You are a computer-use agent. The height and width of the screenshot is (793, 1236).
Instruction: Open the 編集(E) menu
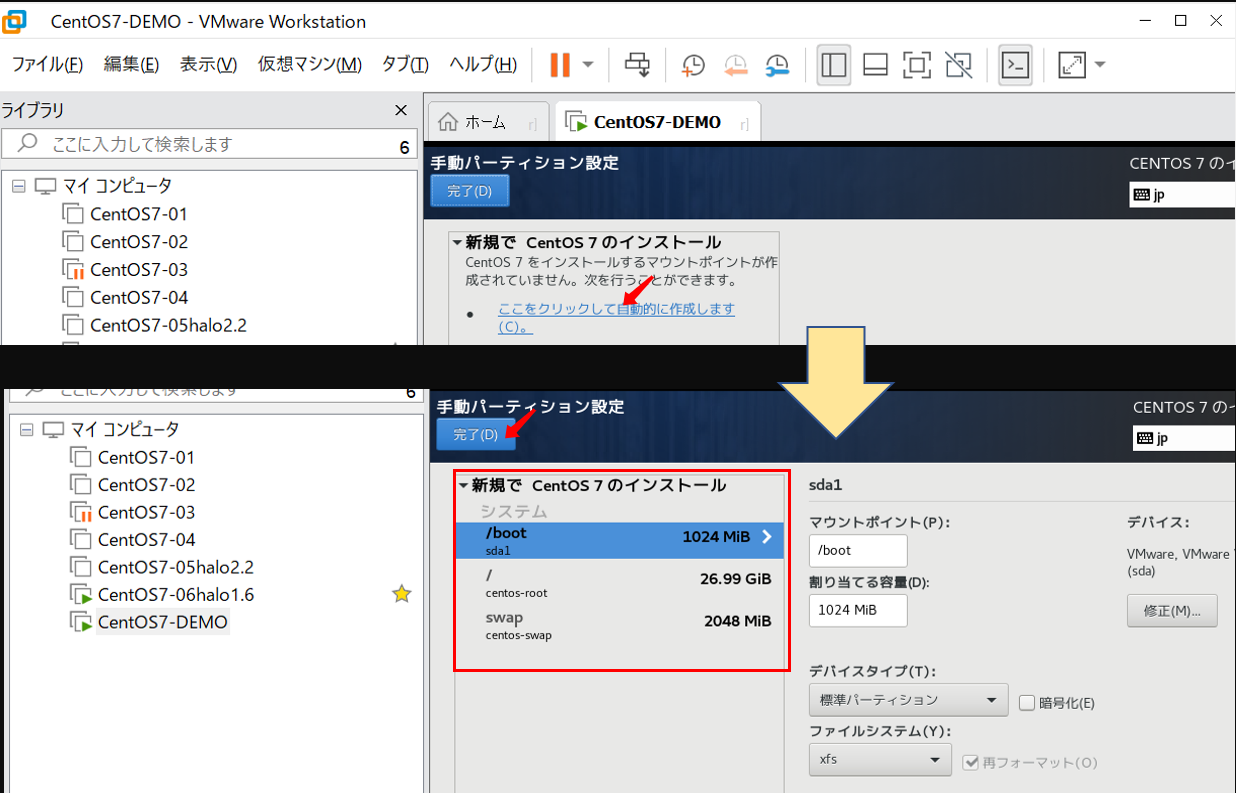point(131,65)
